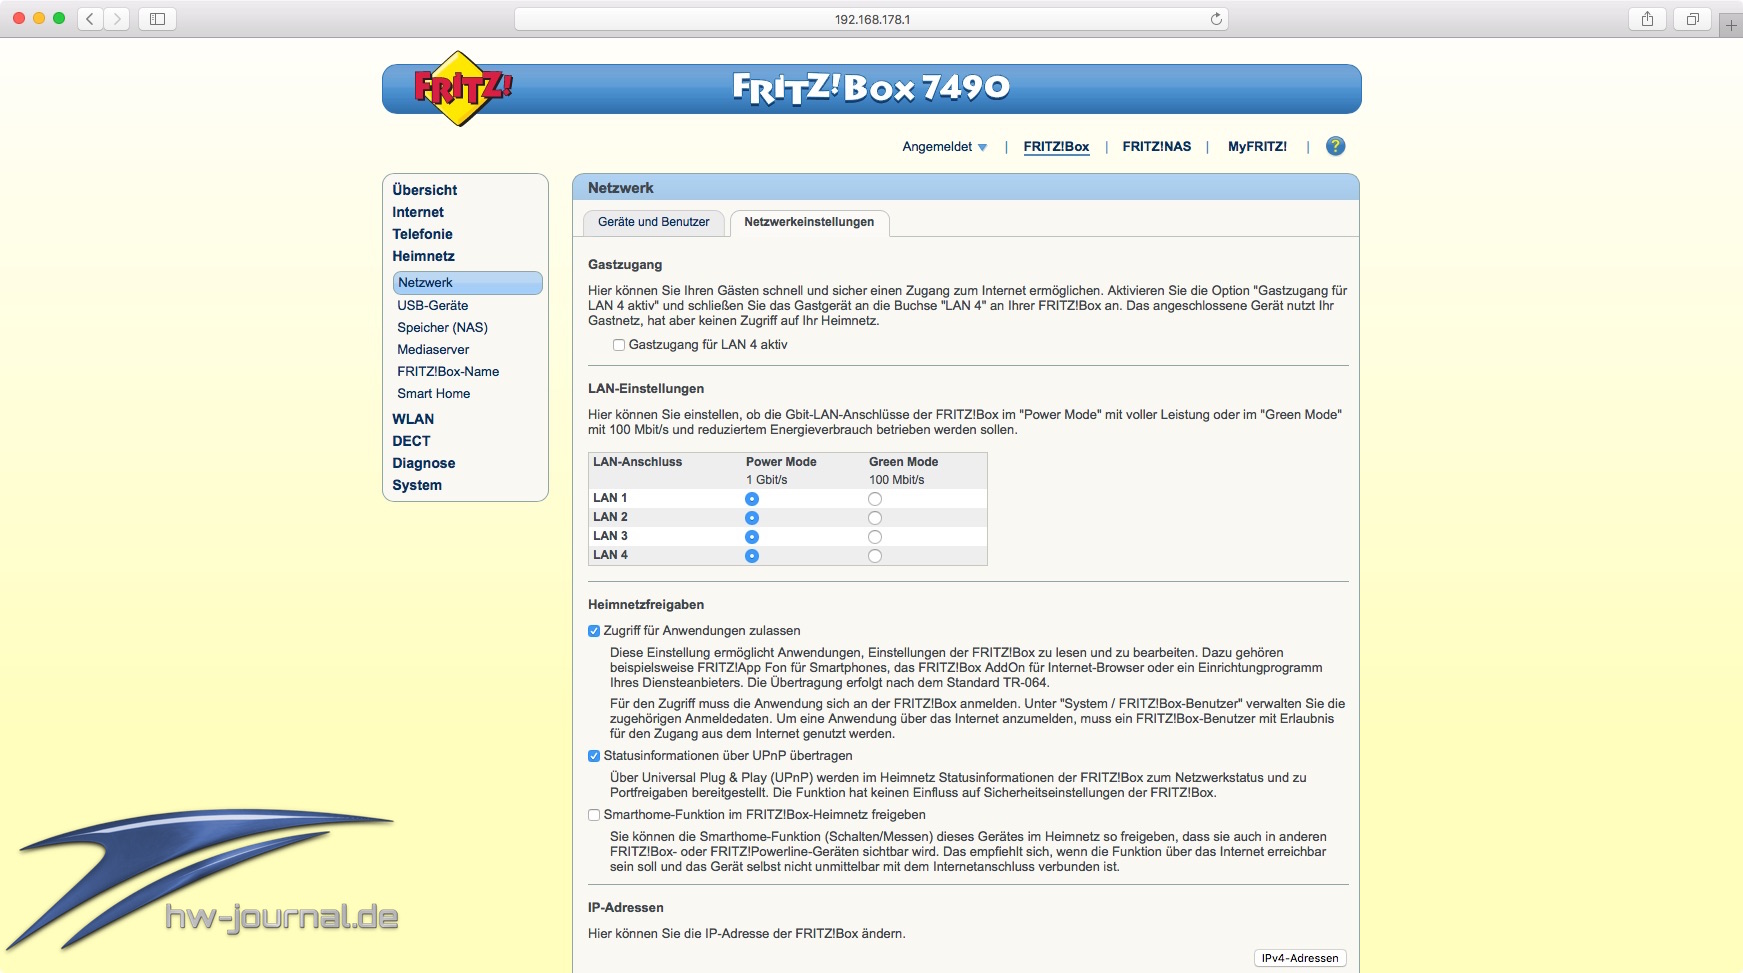
Task: Select the Netzwerkeinstellungen tab
Action: pyautogui.click(x=809, y=222)
